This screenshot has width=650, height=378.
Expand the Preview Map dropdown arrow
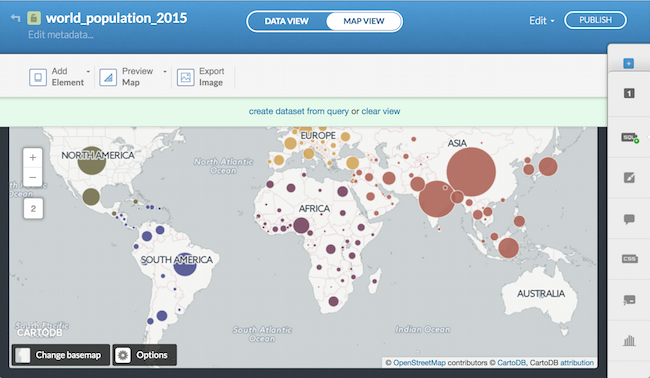[x=165, y=72]
